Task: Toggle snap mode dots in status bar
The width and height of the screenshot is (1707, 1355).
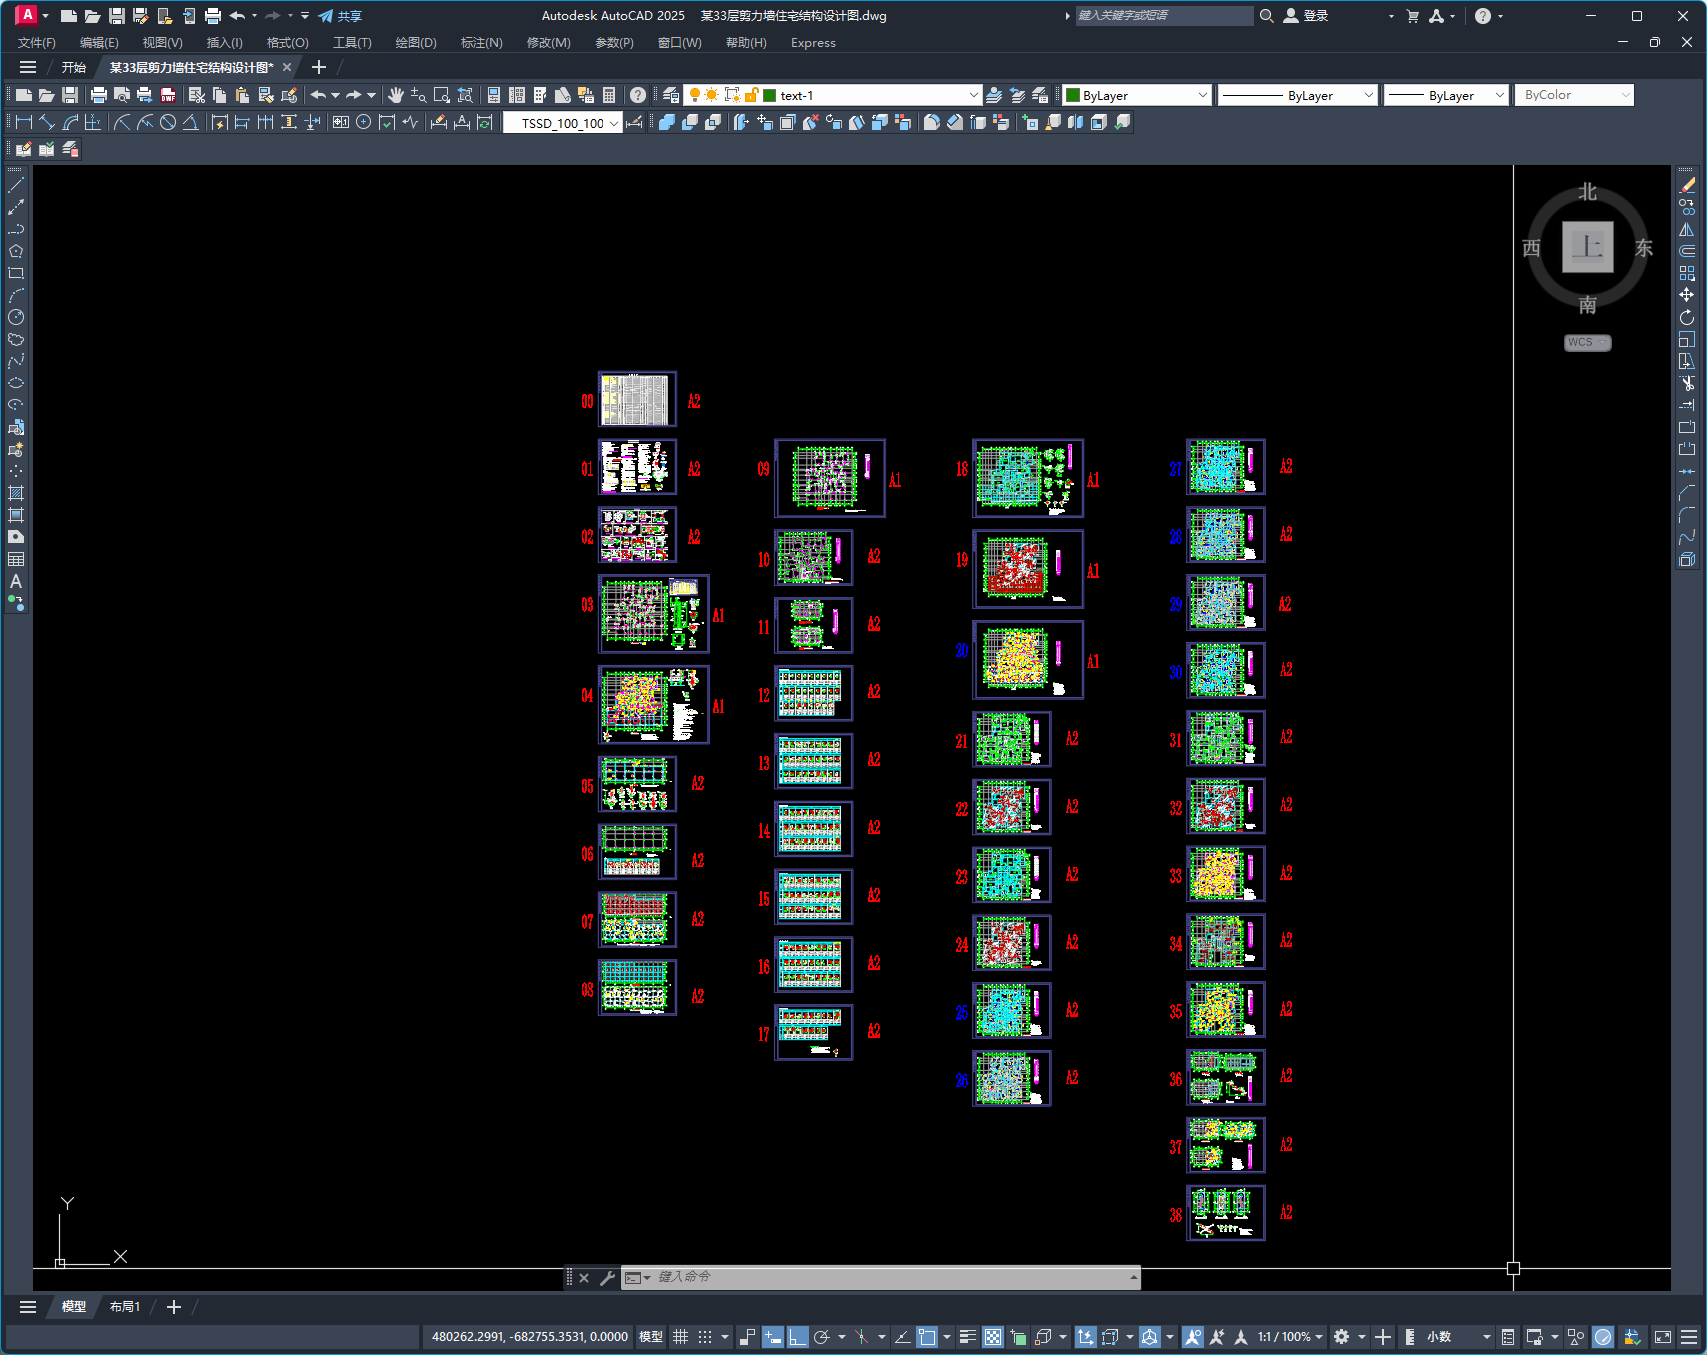Action: pyautogui.click(x=705, y=1337)
